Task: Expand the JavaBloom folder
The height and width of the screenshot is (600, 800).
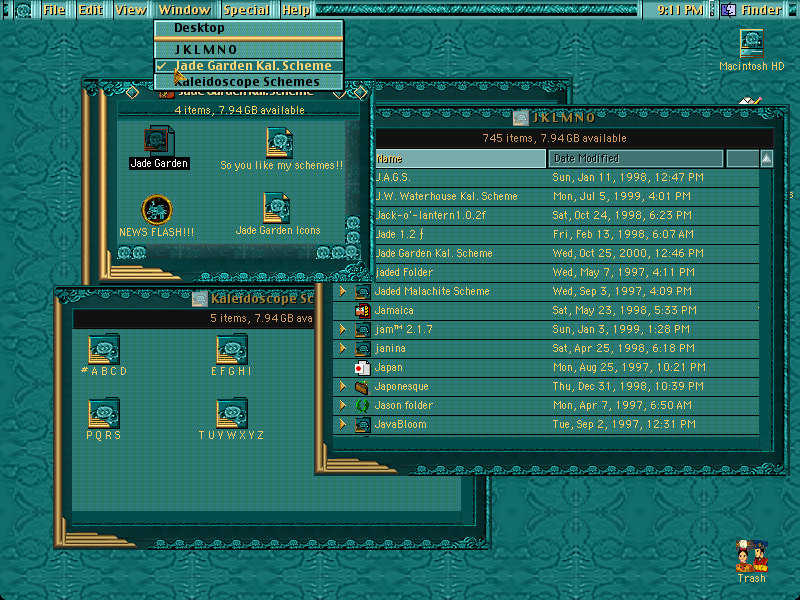Action: [343, 424]
